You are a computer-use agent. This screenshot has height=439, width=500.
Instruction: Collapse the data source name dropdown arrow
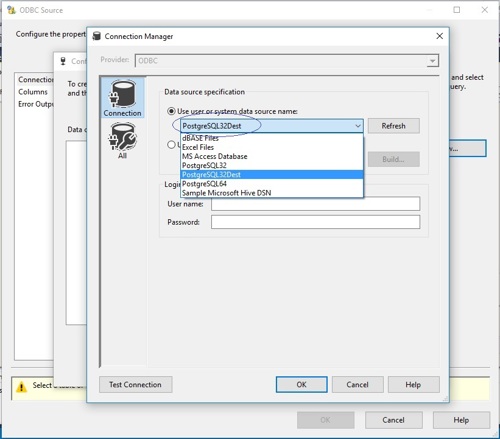click(x=358, y=126)
